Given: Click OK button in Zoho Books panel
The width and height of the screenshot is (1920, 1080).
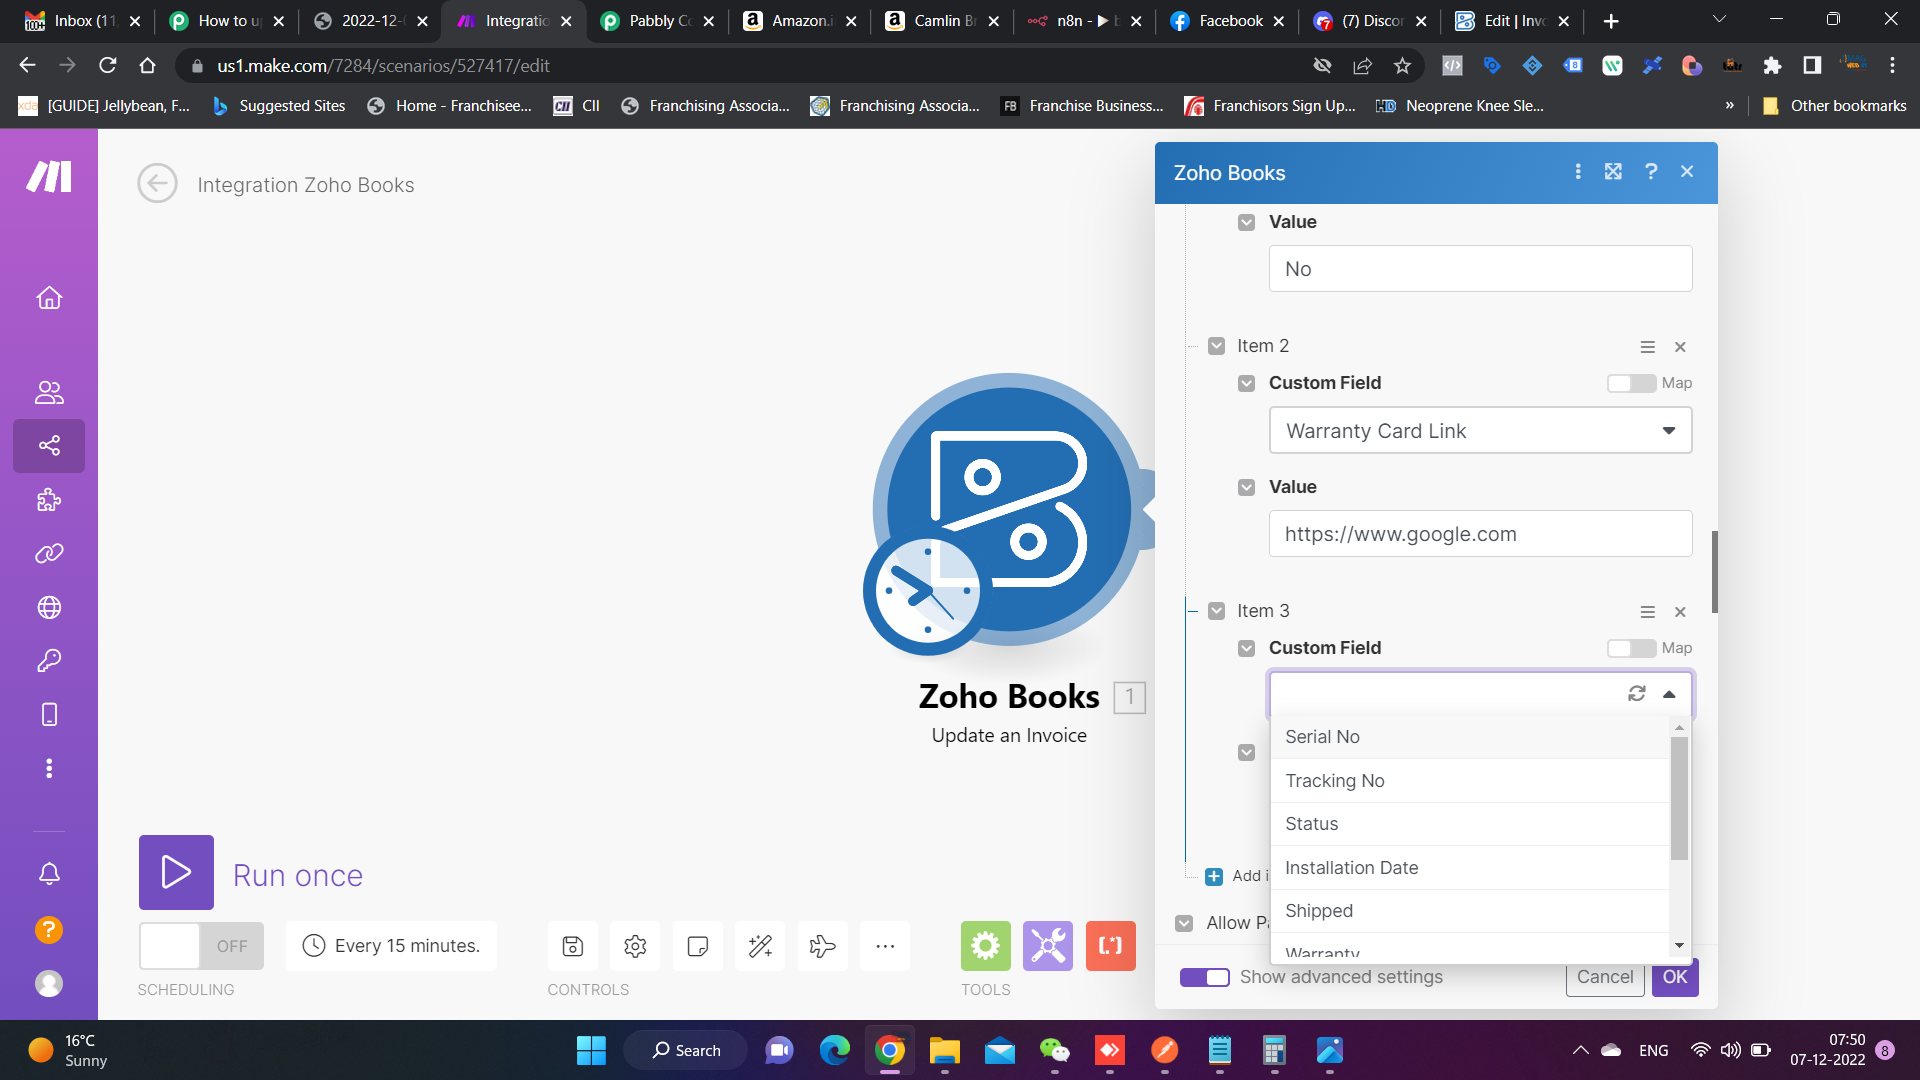Looking at the screenshot, I should coord(1675,977).
